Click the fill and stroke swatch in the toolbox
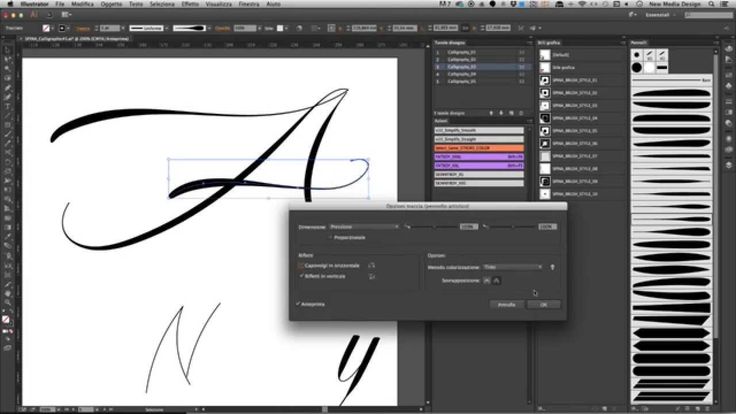 coord(6,319)
